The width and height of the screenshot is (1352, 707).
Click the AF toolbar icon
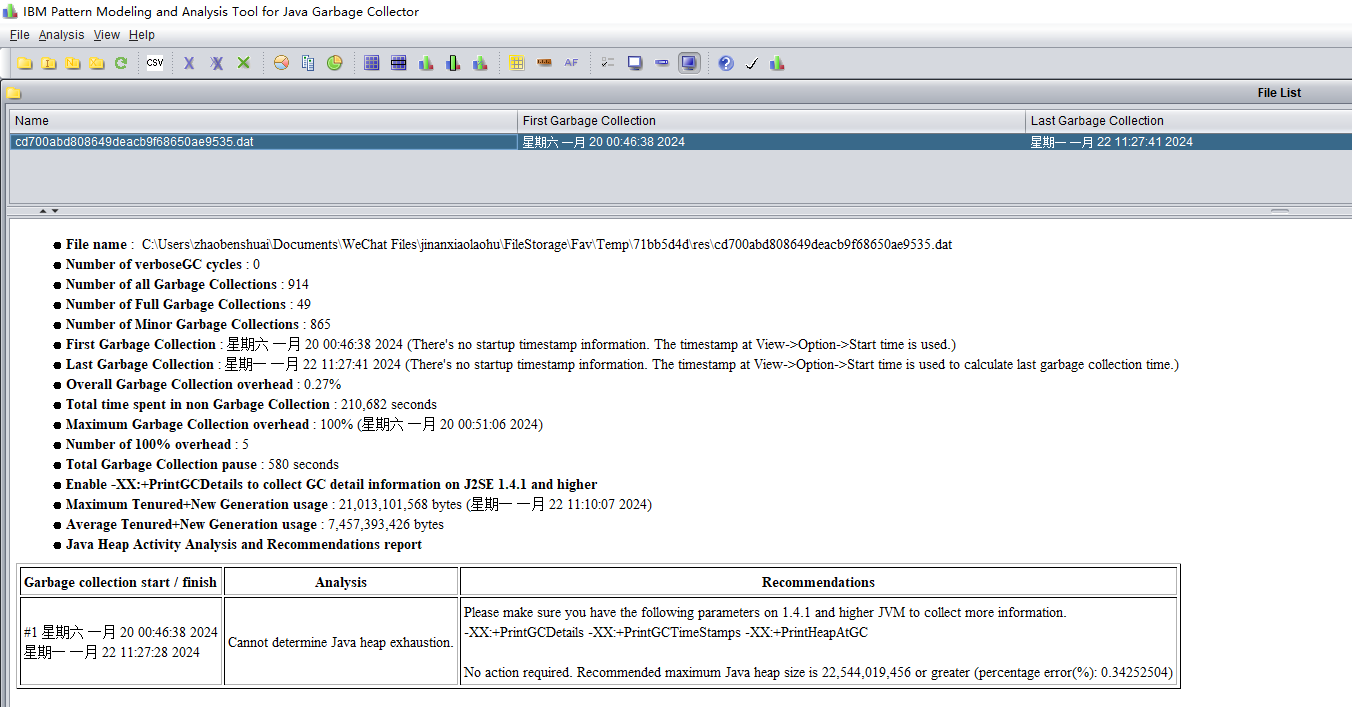coord(571,63)
